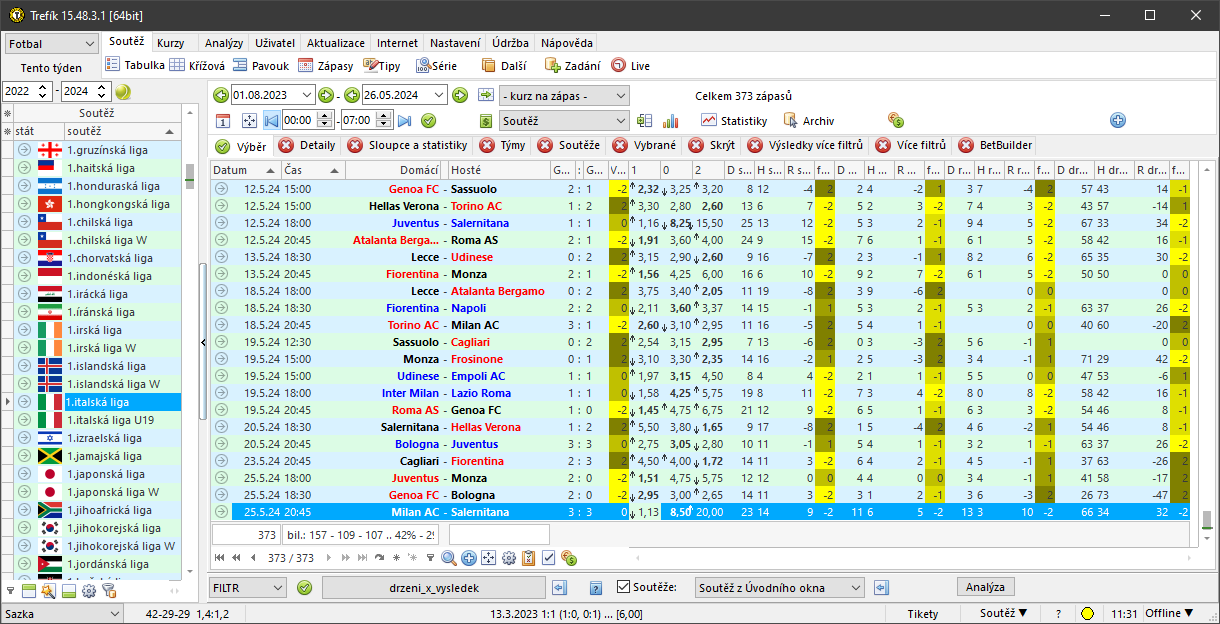Show the Pavouk bracket view
Screen dimensions: 1220x624
(261, 66)
